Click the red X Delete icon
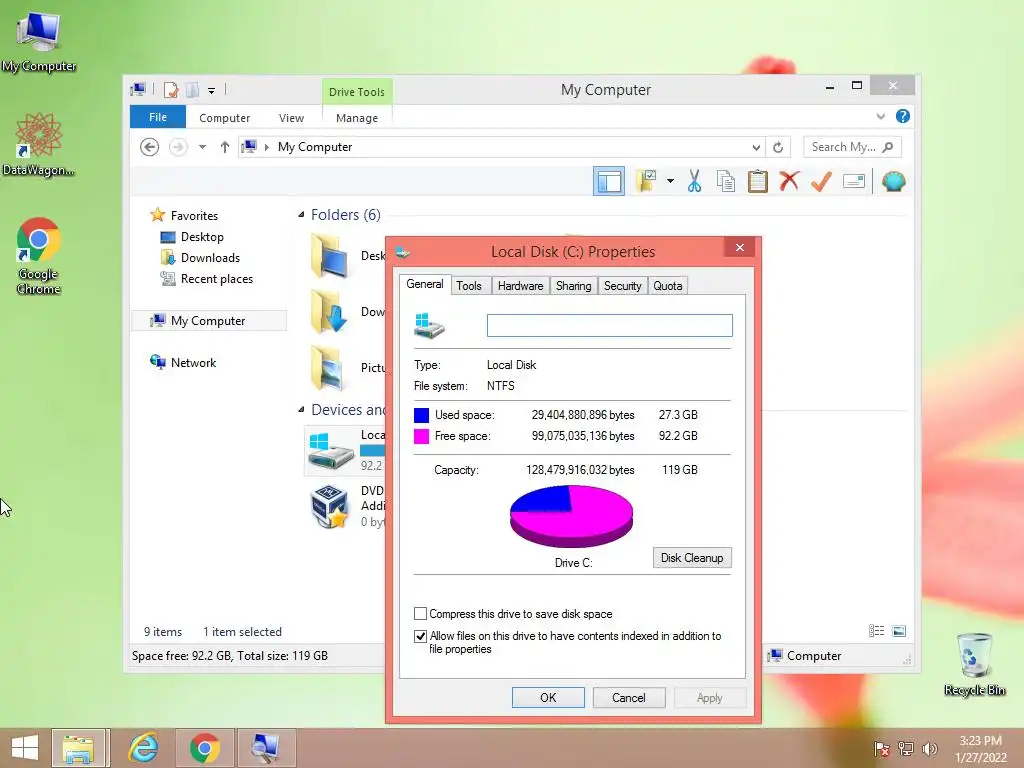 point(789,181)
